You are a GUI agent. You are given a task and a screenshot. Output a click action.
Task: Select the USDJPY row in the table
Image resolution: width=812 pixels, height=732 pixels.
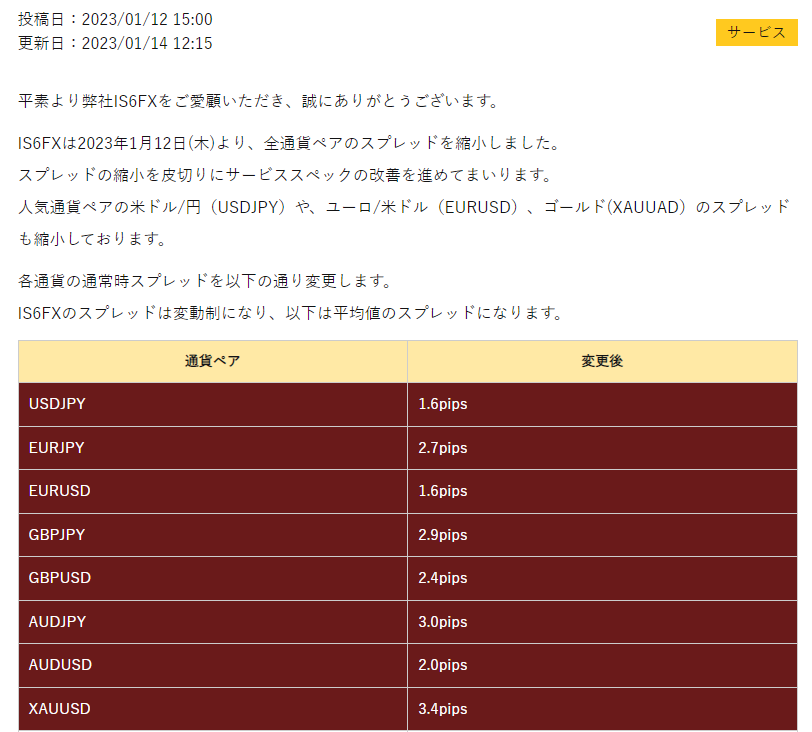(x=212, y=404)
